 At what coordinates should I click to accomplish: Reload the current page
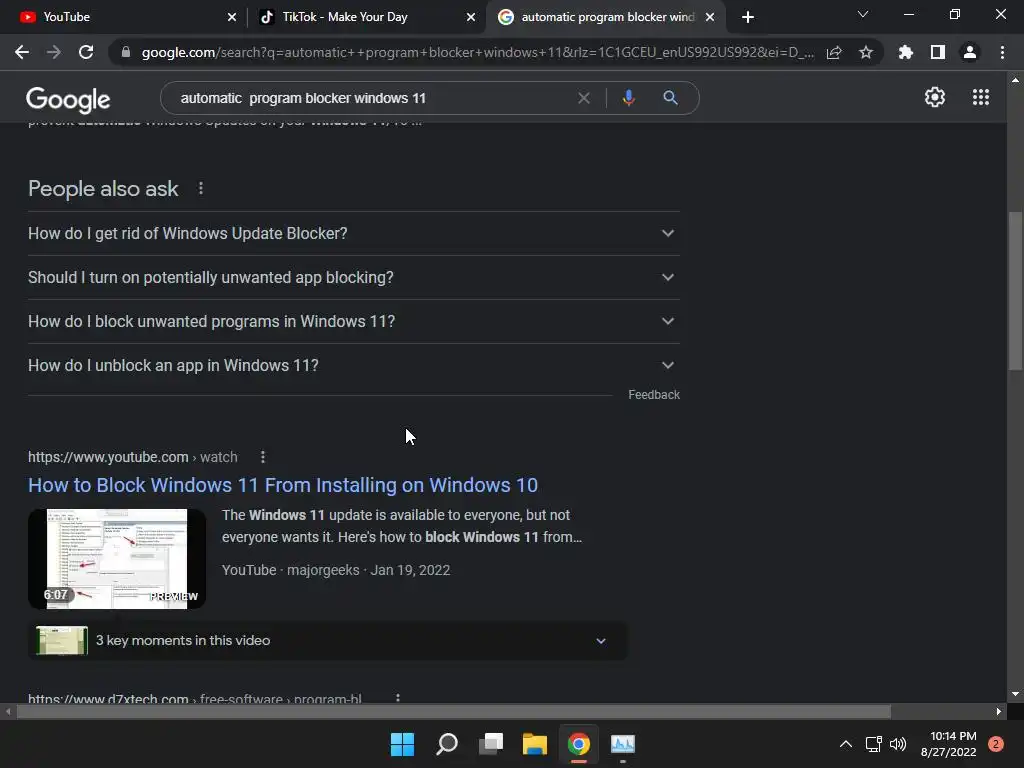tap(86, 52)
